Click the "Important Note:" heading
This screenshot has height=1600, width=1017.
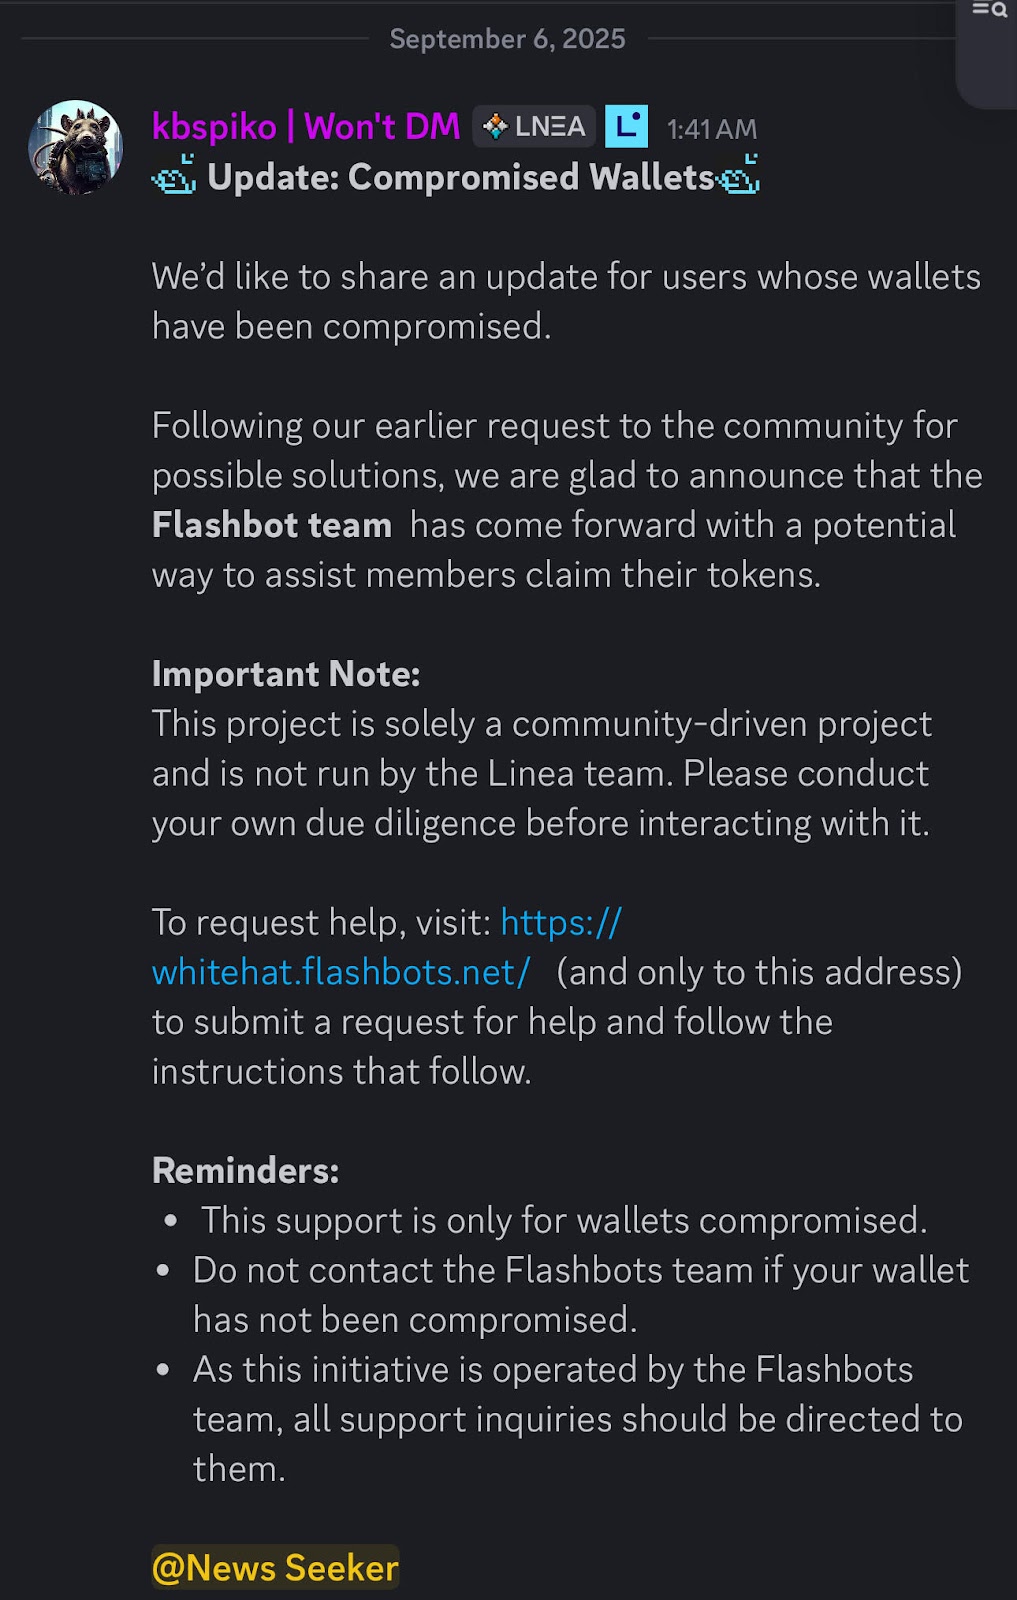(x=286, y=674)
